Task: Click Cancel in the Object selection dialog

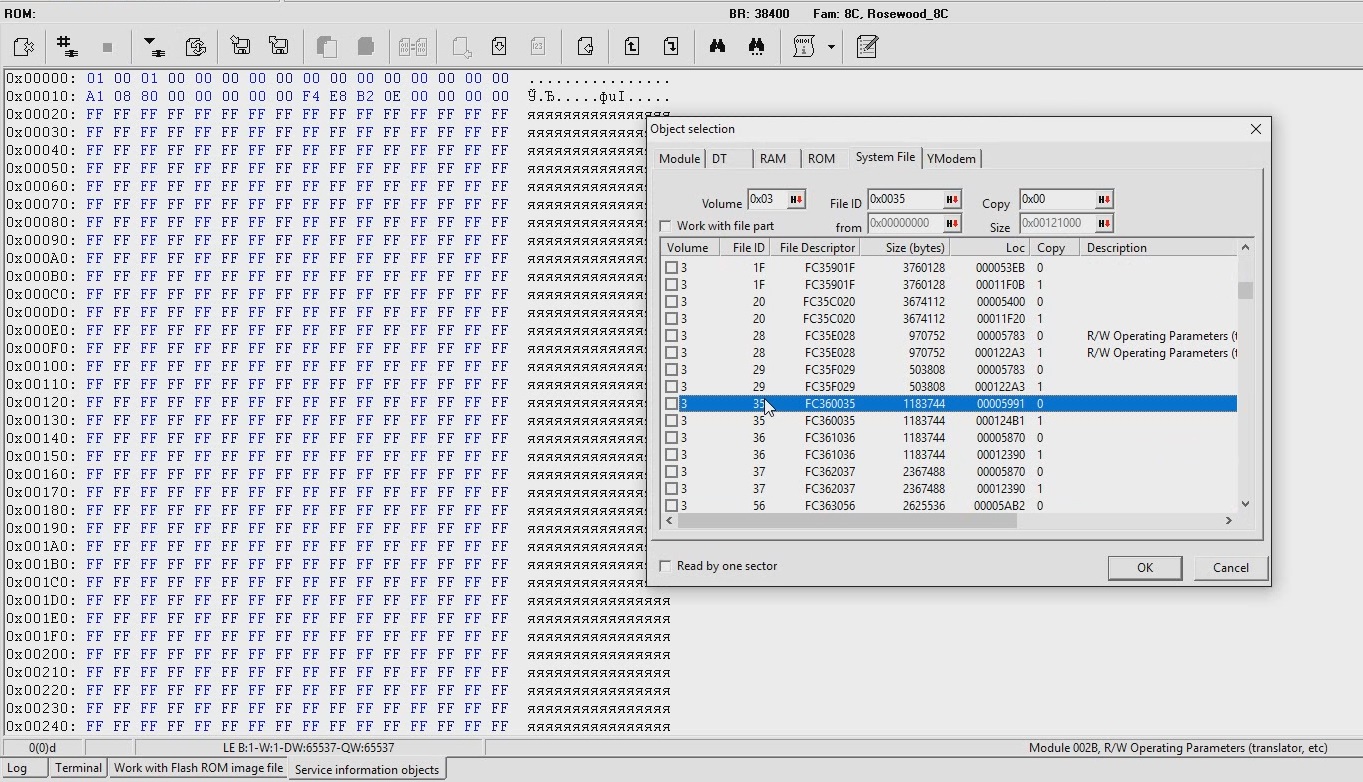Action: point(1230,568)
